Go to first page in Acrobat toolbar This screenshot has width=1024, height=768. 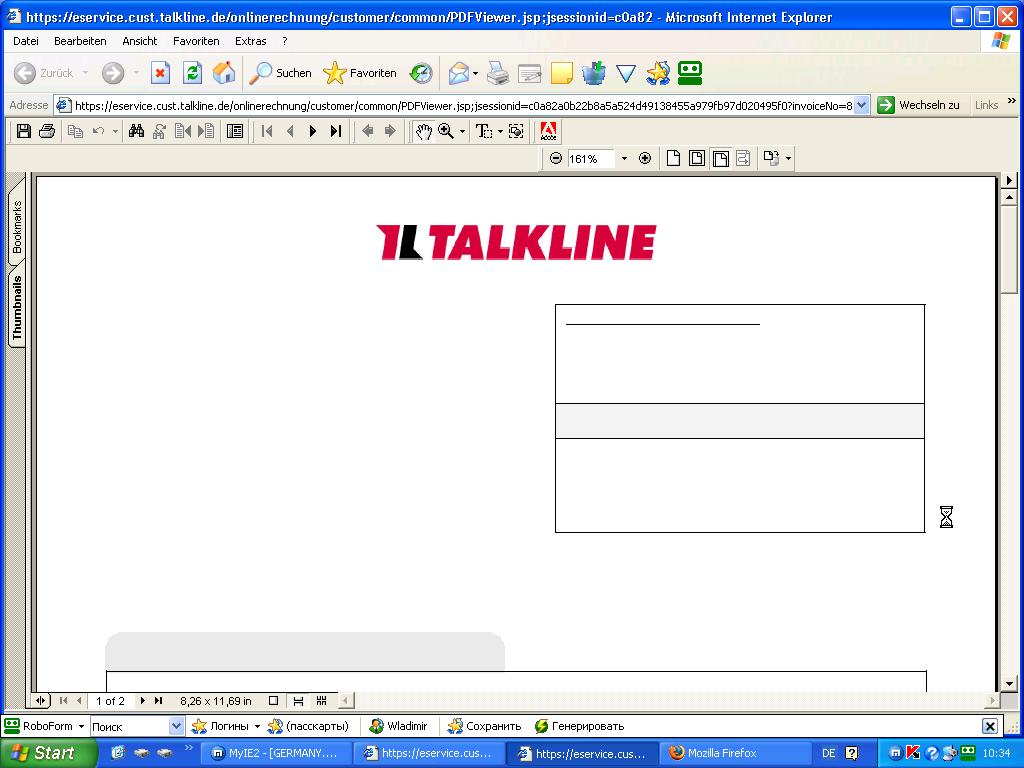tap(266, 131)
